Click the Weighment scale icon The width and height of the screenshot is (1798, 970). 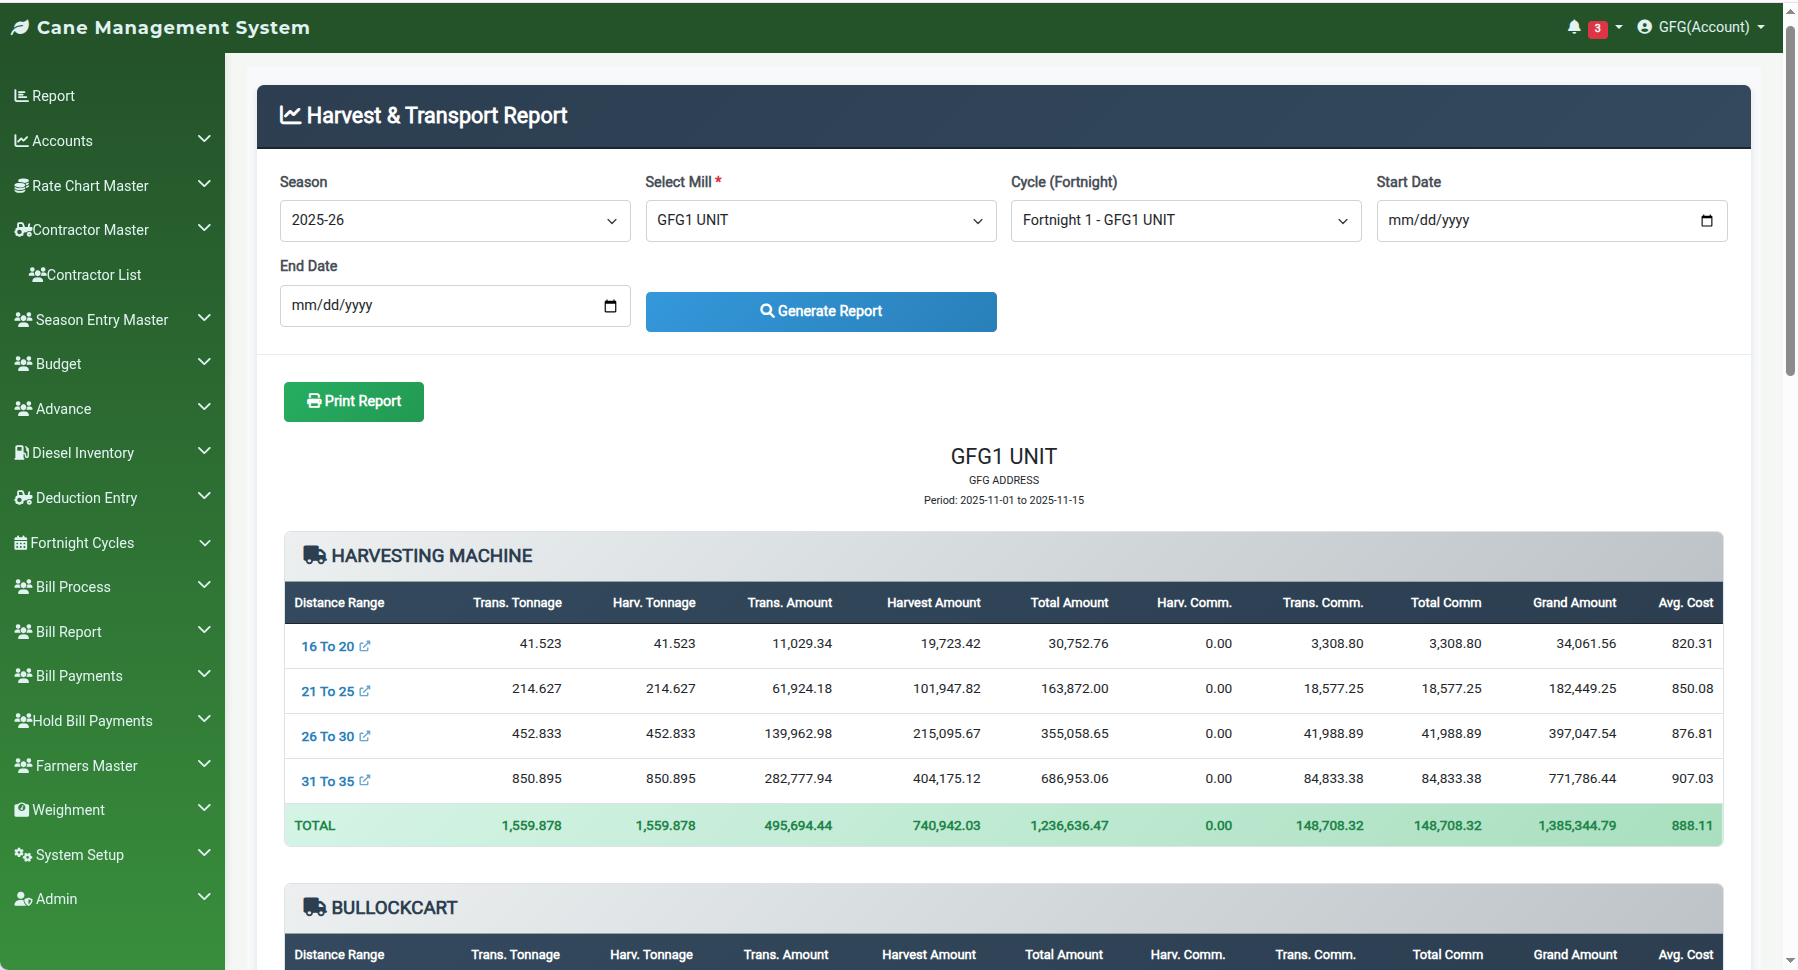[x=22, y=810]
